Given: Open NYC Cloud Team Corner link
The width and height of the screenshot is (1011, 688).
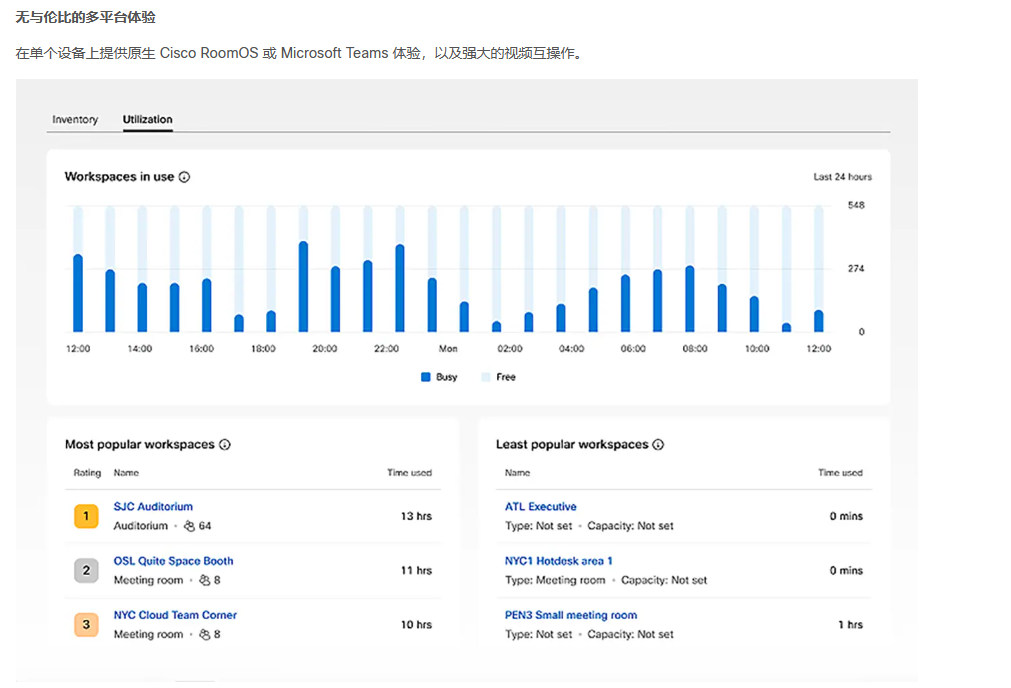Looking at the screenshot, I should (175, 615).
